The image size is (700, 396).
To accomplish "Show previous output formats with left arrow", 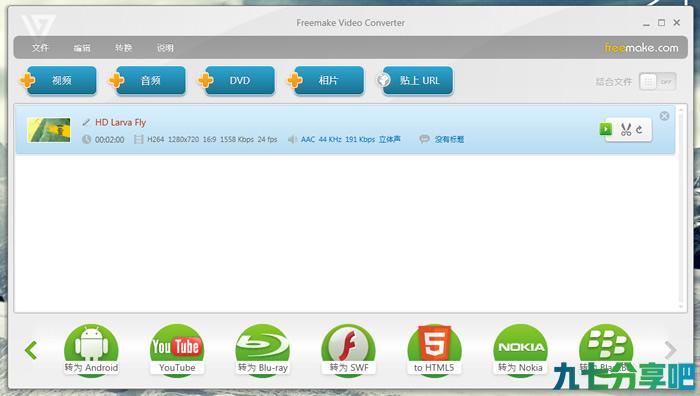I will click(31, 350).
